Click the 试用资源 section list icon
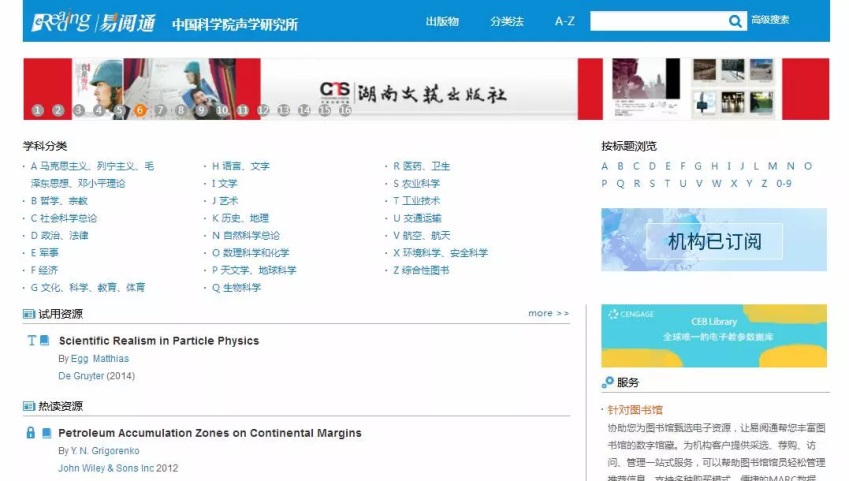Viewport: 849px width, 481px height. (x=29, y=314)
